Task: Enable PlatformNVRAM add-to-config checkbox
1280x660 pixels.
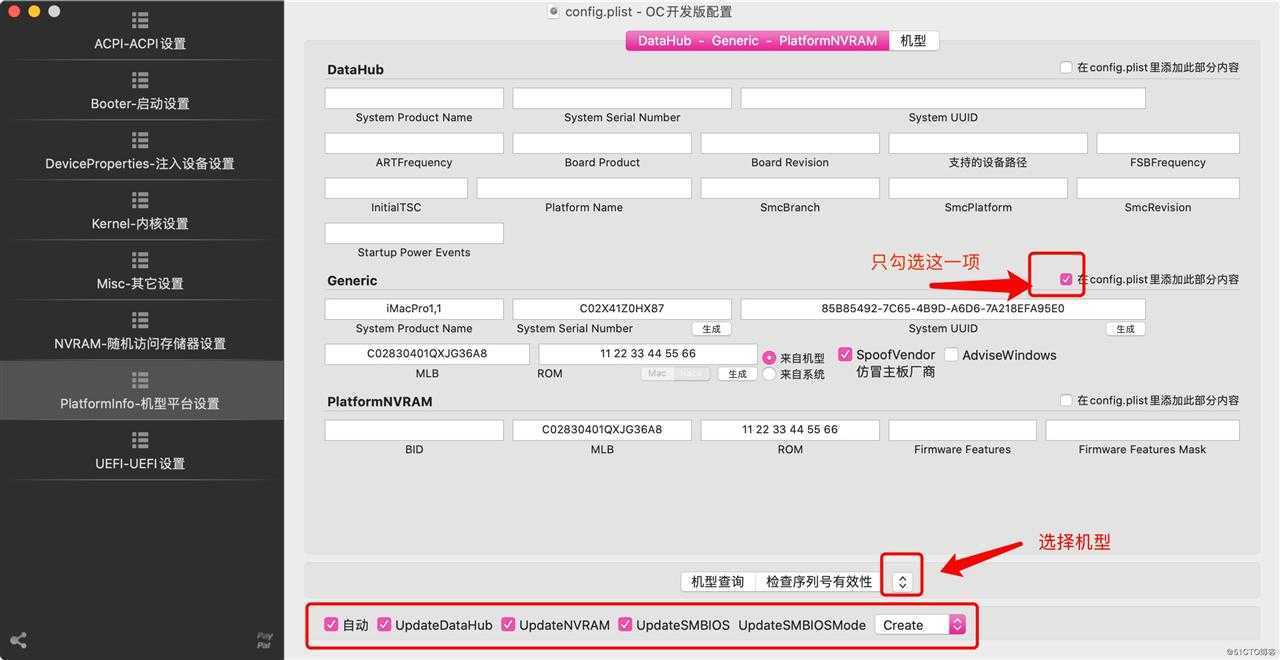Action: (1066, 400)
